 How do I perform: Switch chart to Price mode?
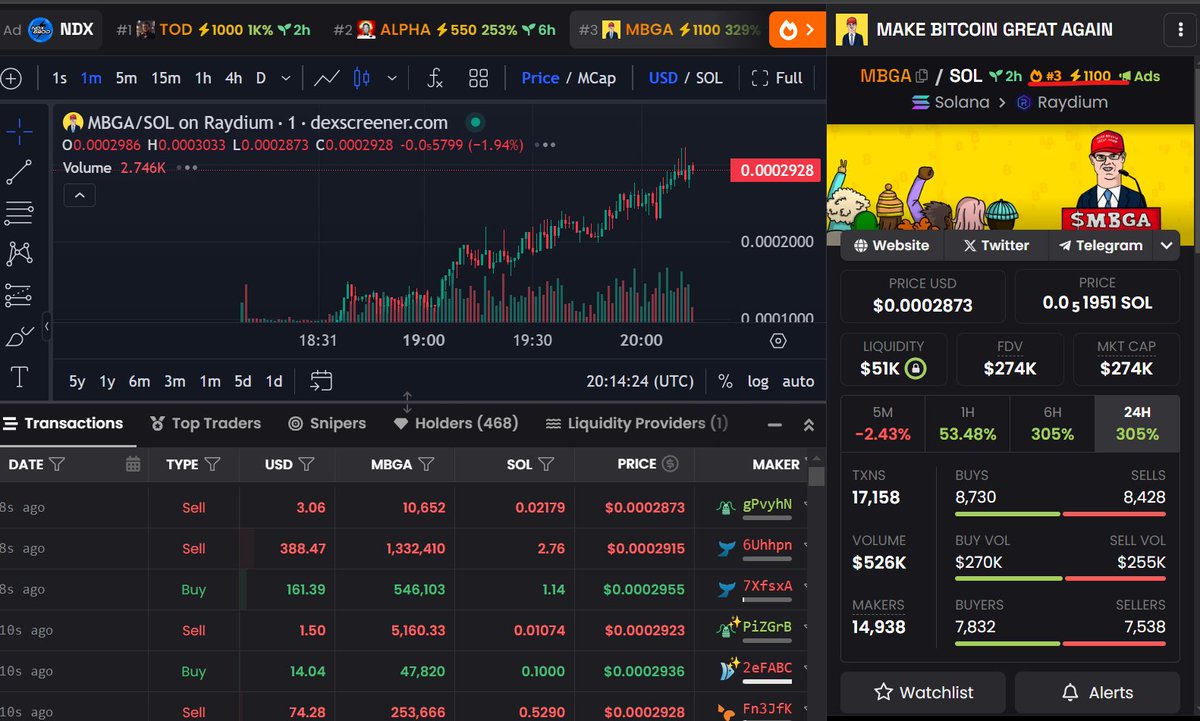(x=540, y=78)
